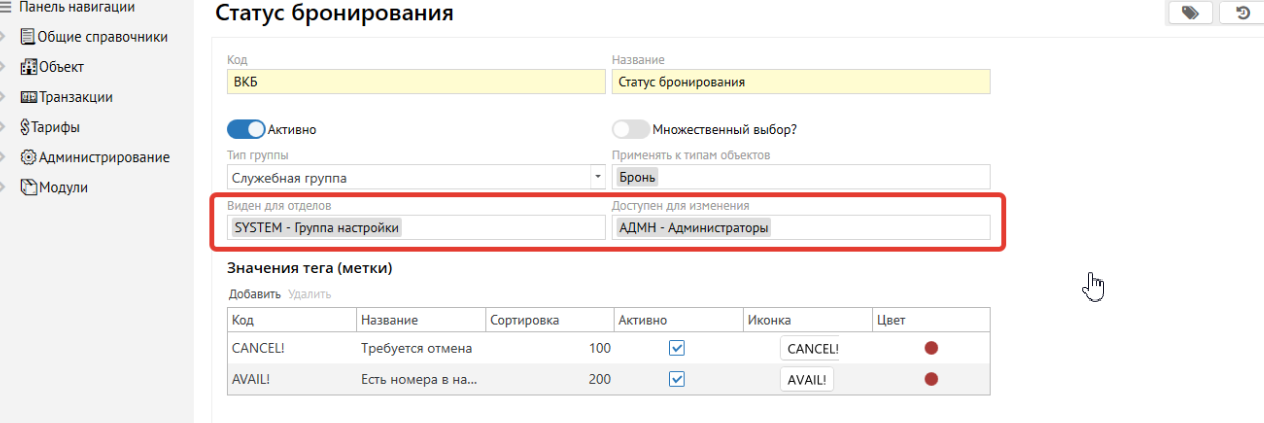This screenshot has height=423, width=1264.
Task: Click the hamburger icon beside Панель навигации
Action: [6, 7]
